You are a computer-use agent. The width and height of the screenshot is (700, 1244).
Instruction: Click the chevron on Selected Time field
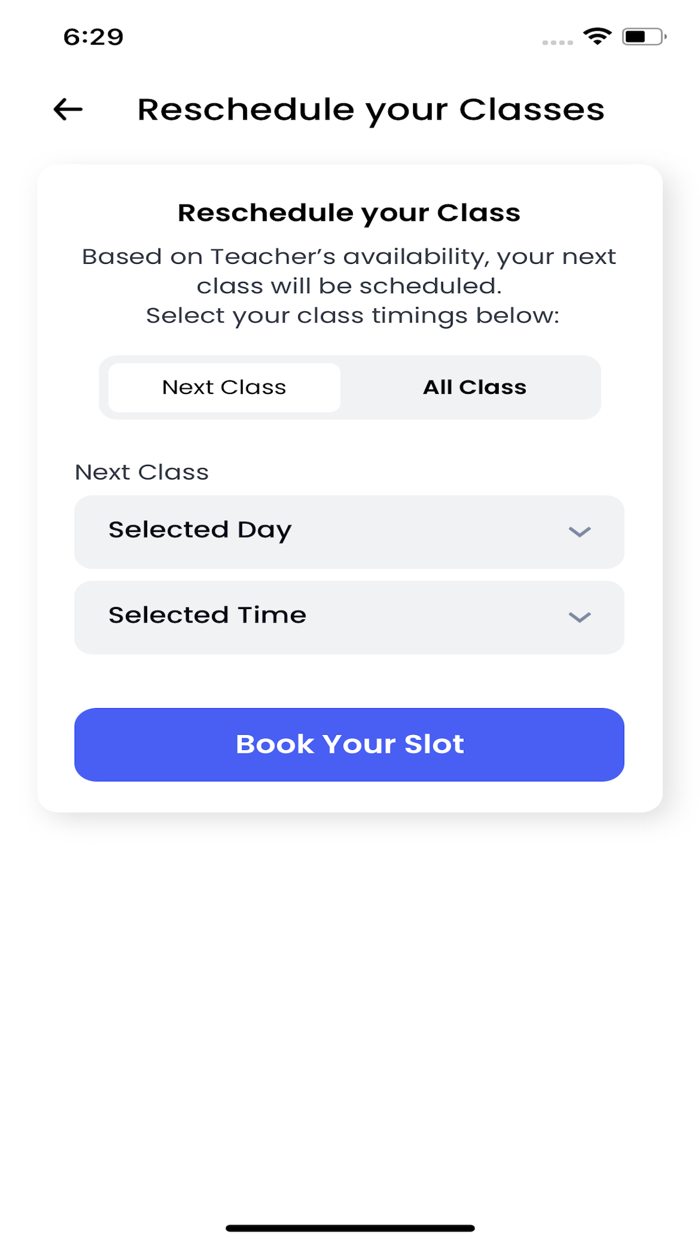pyautogui.click(x=579, y=617)
